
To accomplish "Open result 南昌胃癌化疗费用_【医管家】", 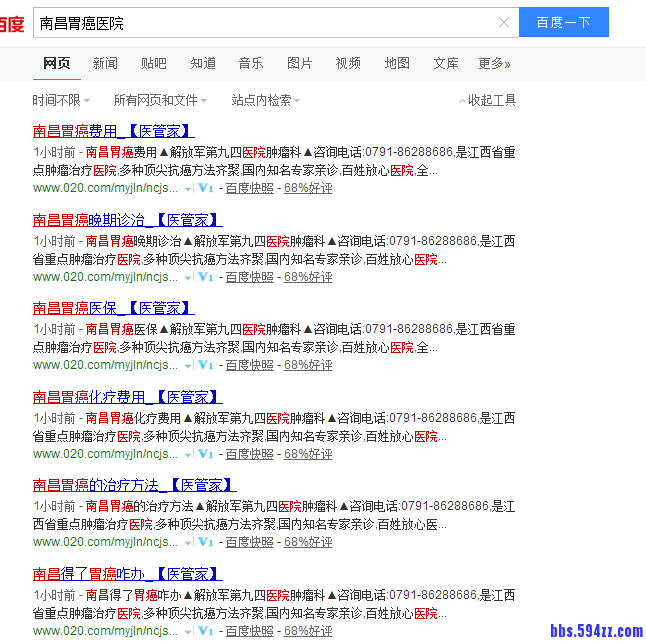I will pyautogui.click(x=128, y=398).
